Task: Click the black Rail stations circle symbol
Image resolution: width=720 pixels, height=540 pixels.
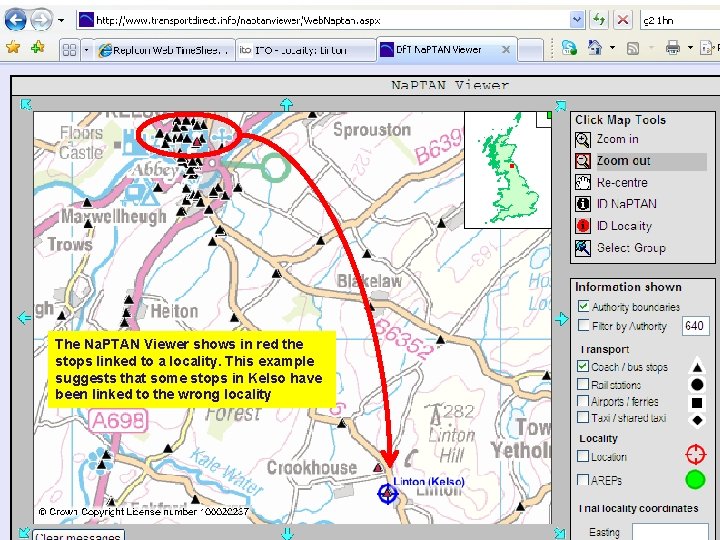Action: pos(697,385)
